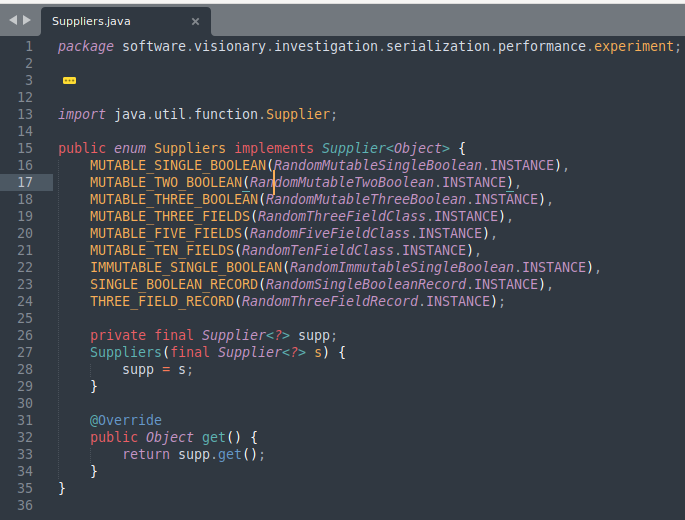Click THREE_FIELD_RECORD enum constant
The image size is (685, 520).
pyautogui.click(x=162, y=302)
